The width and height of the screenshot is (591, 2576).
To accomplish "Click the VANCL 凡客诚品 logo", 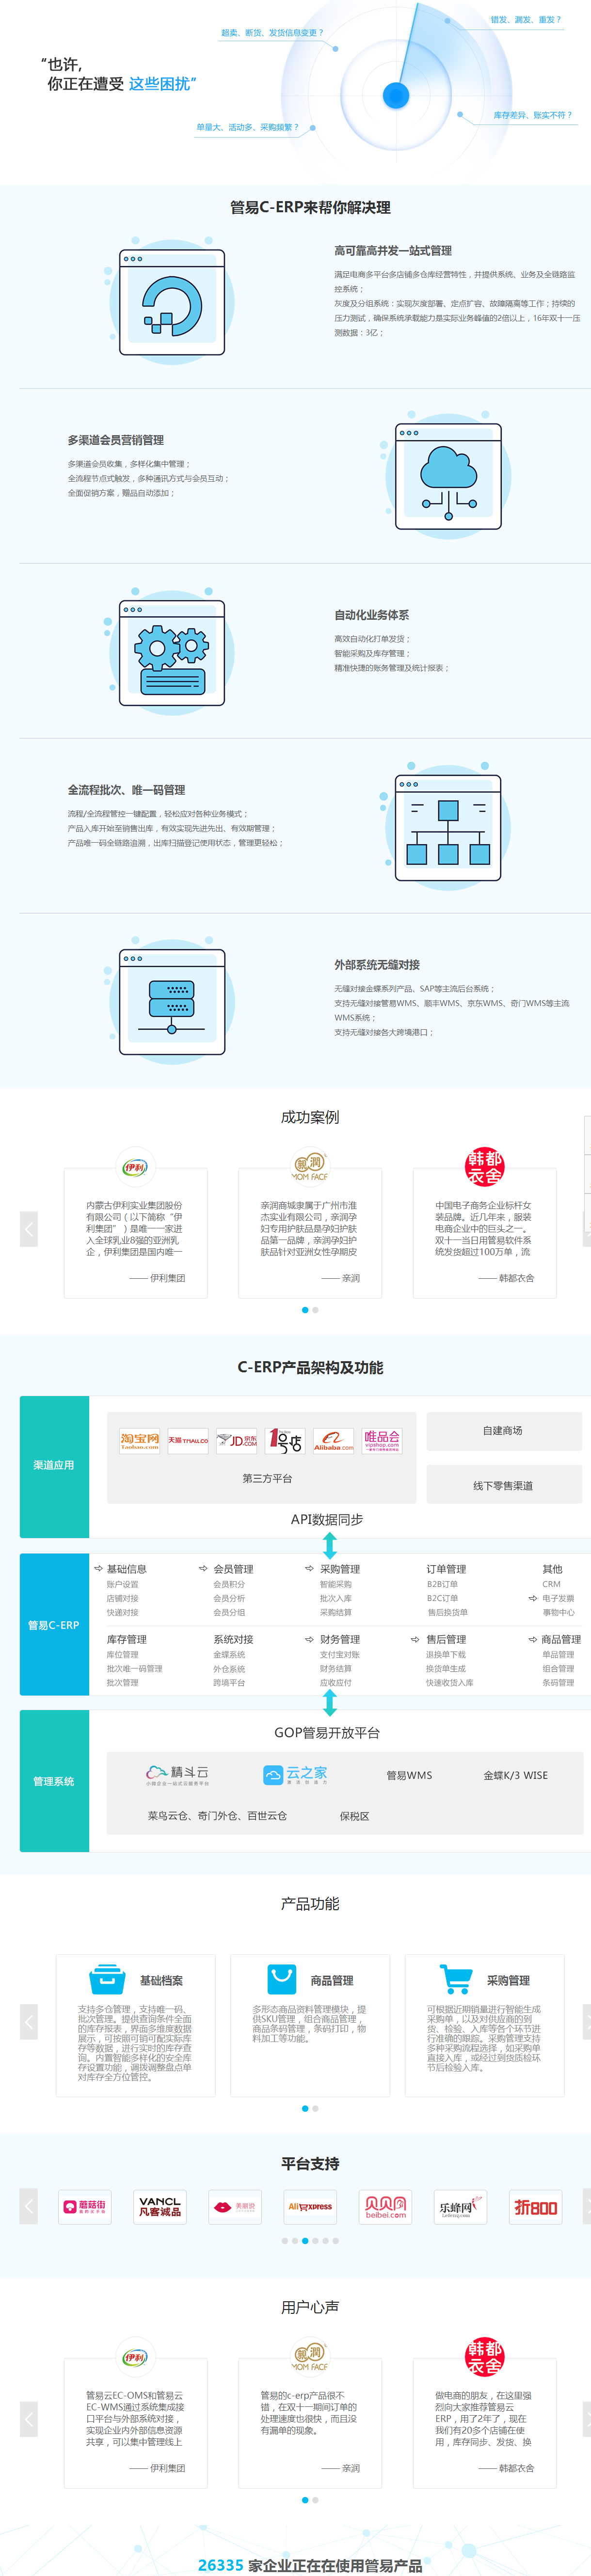I will point(160,2207).
